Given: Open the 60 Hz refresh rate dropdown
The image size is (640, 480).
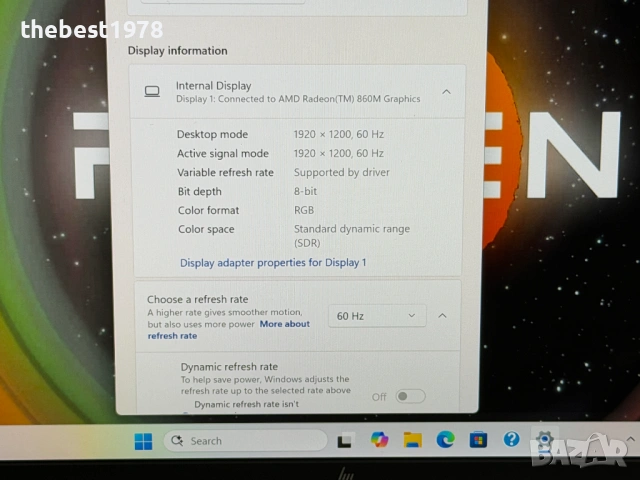Looking at the screenshot, I should pos(377,316).
